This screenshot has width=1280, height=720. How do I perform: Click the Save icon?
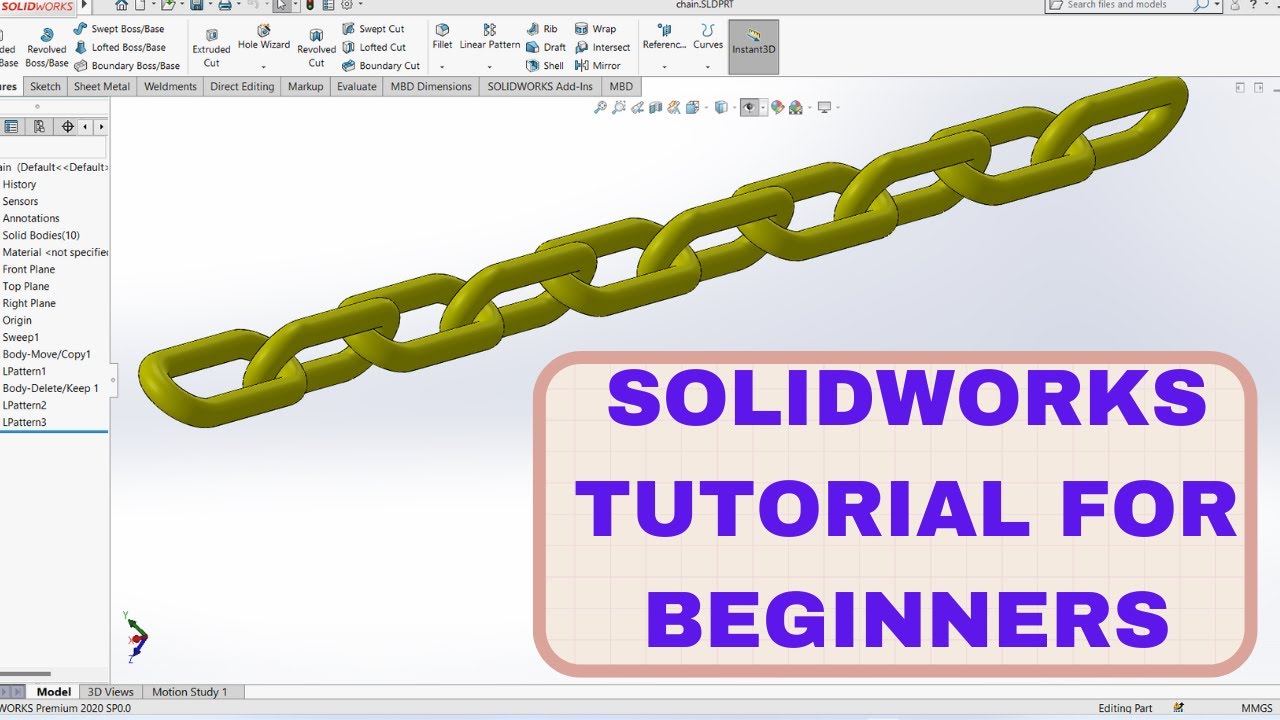point(196,5)
